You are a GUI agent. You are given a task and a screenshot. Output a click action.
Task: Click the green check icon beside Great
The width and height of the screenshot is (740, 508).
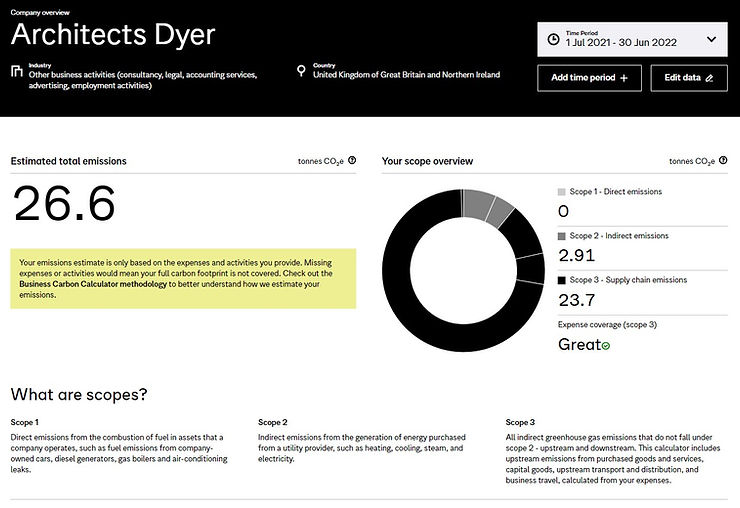click(606, 346)
